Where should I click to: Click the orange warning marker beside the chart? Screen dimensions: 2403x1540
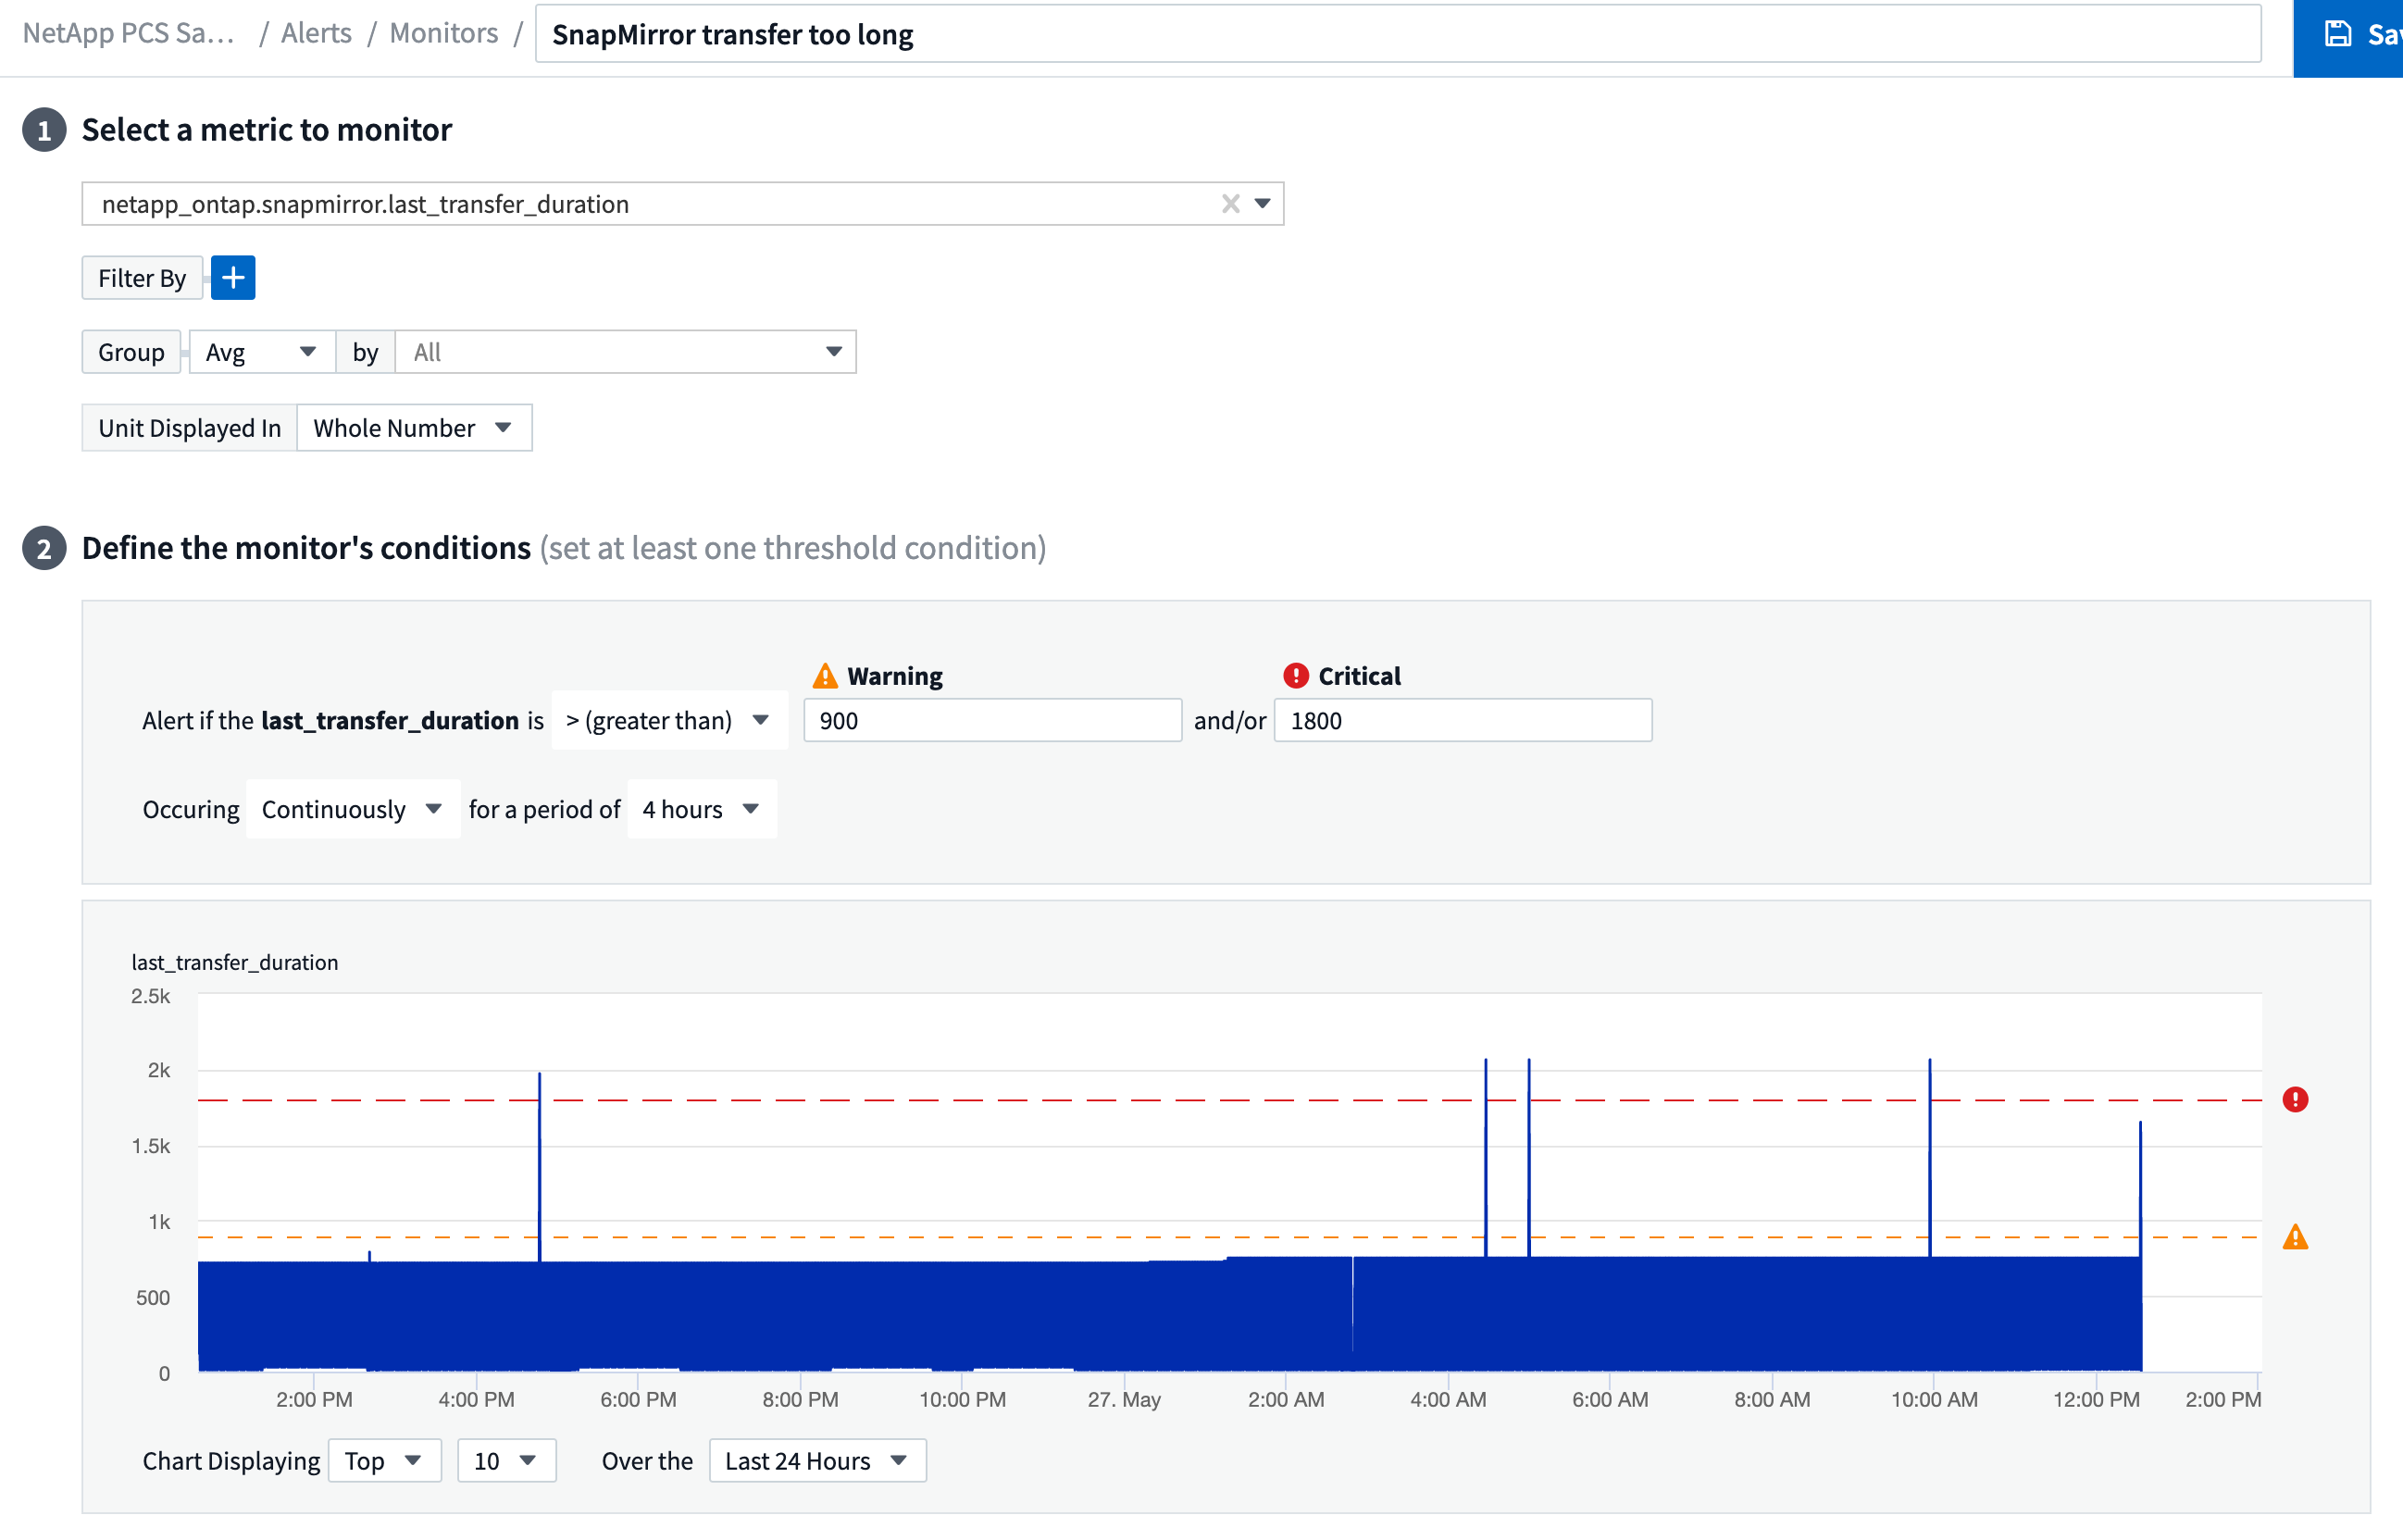pyautogui.click(x=2294, y=1238)
